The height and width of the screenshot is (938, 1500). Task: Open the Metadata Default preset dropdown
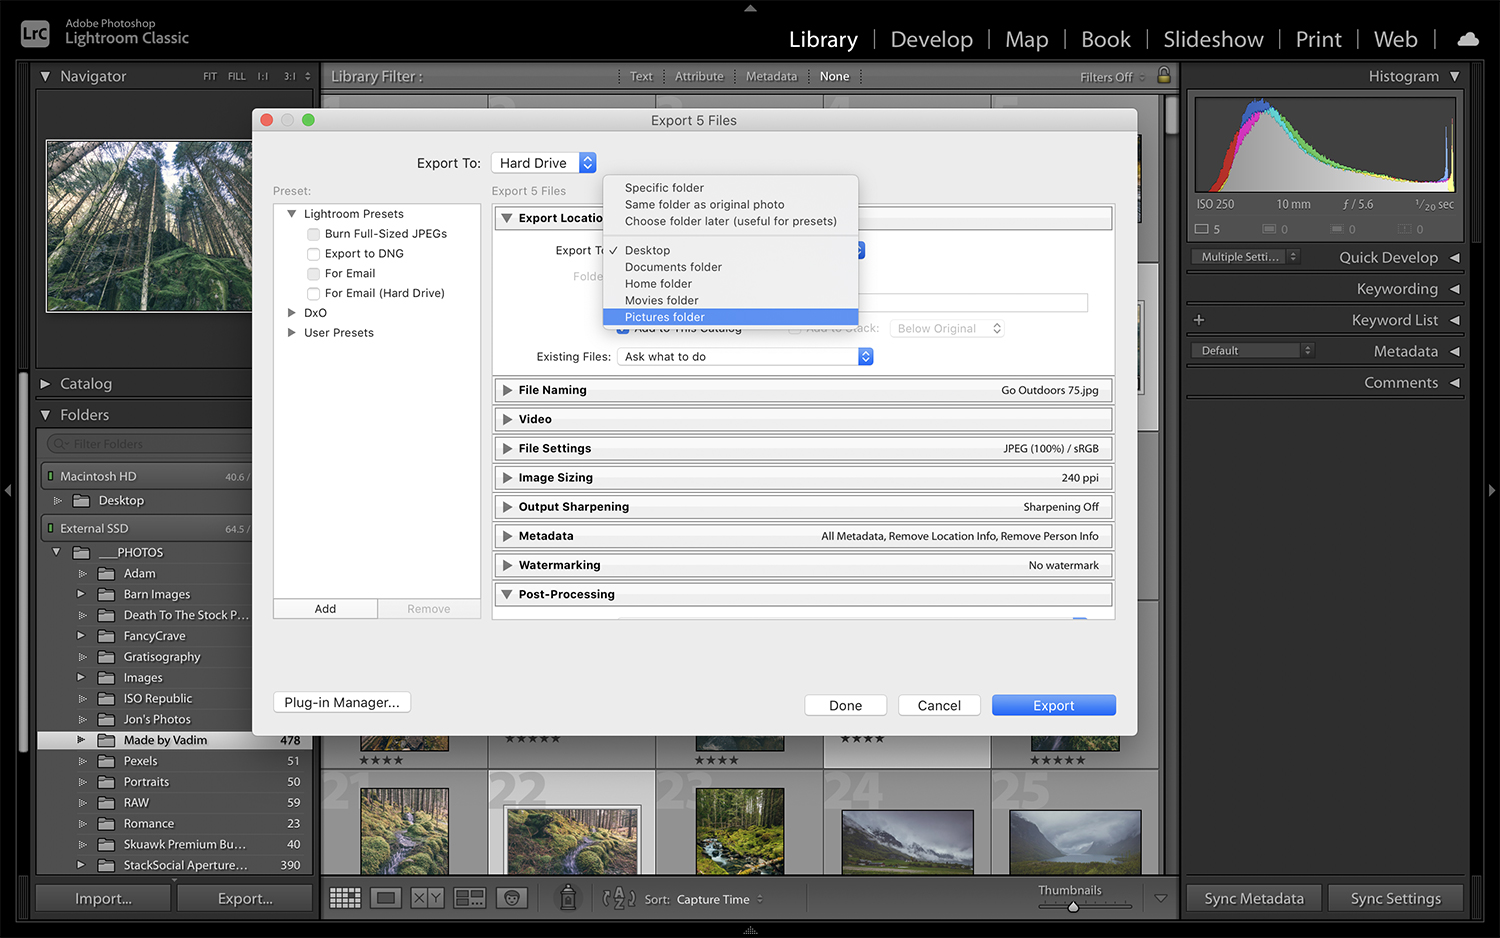(1252, 351)
